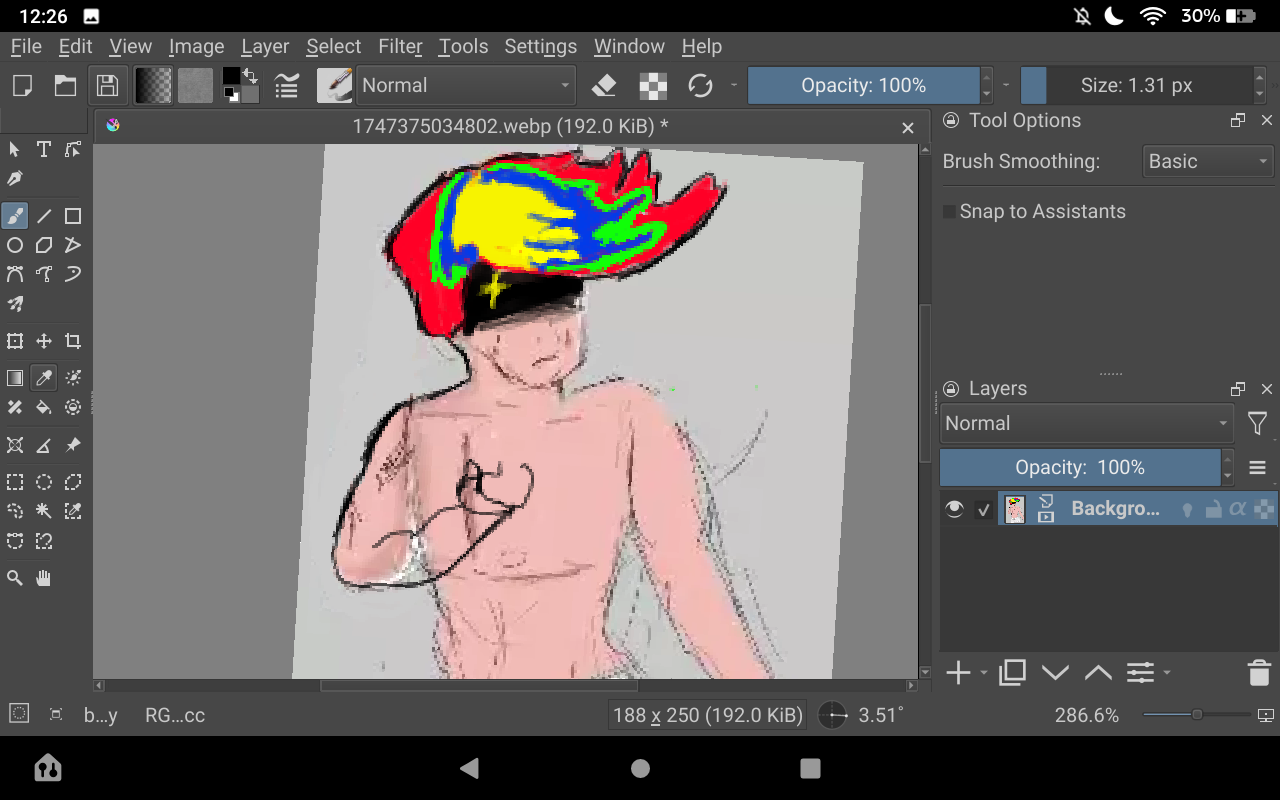Viewport: 1280px width, 800px height.
Task: Toggle the Tool Options docker lock
Action: coord(951,120)
